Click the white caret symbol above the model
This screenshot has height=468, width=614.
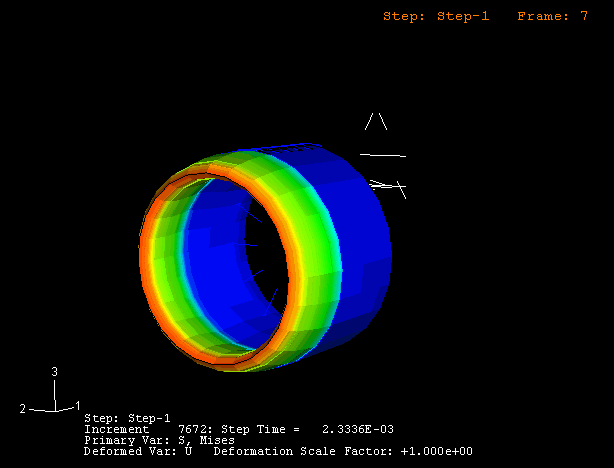pyautogui.click(x=376, y=121)
